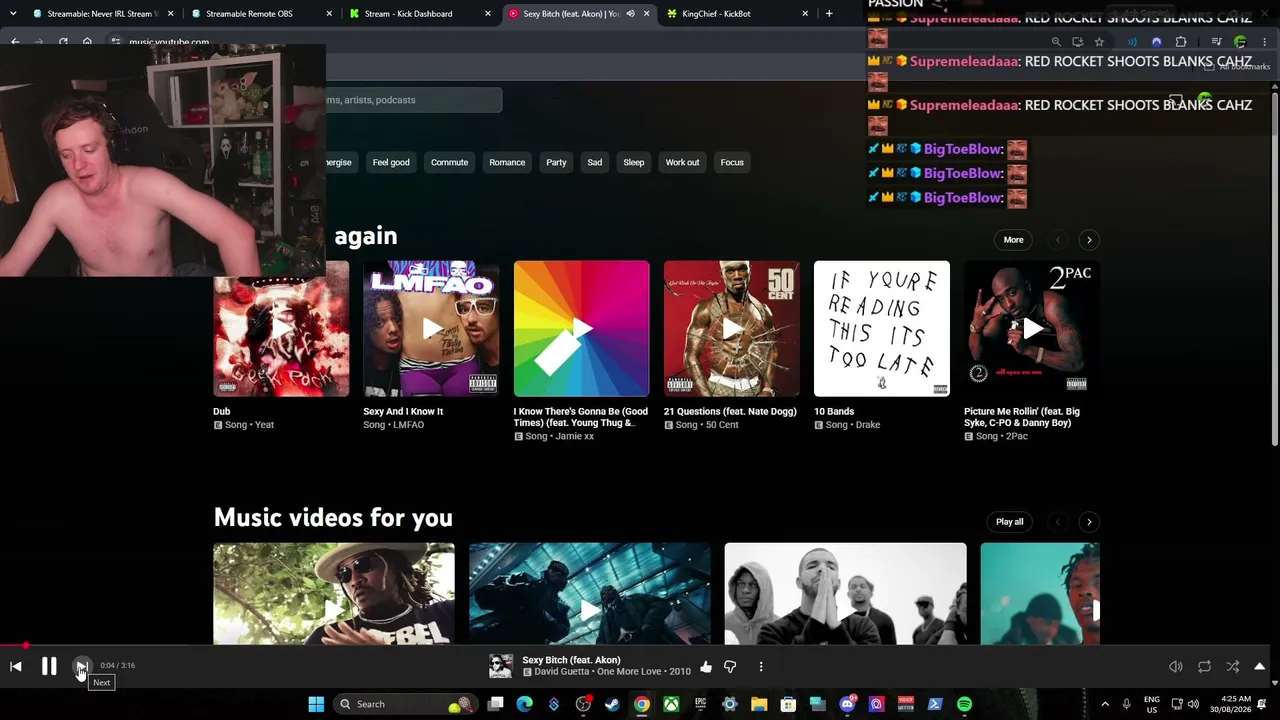Play the 2Pac Picture Me Rollin' cover
This screenshot has width=1280, height=720.
click(1031, 329)
